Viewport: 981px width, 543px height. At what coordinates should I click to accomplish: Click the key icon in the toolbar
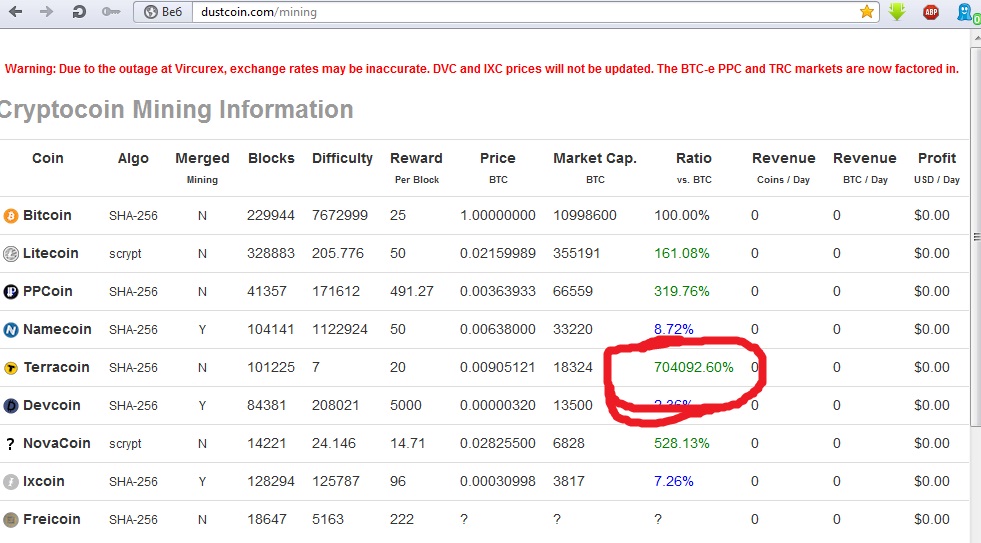point(111,11)
